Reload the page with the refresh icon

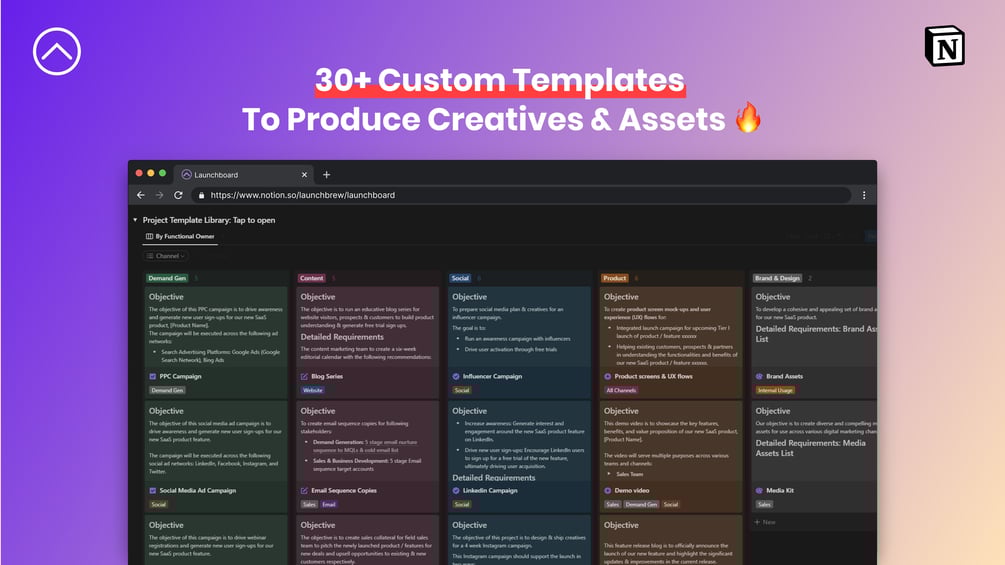tap(178, 195)
